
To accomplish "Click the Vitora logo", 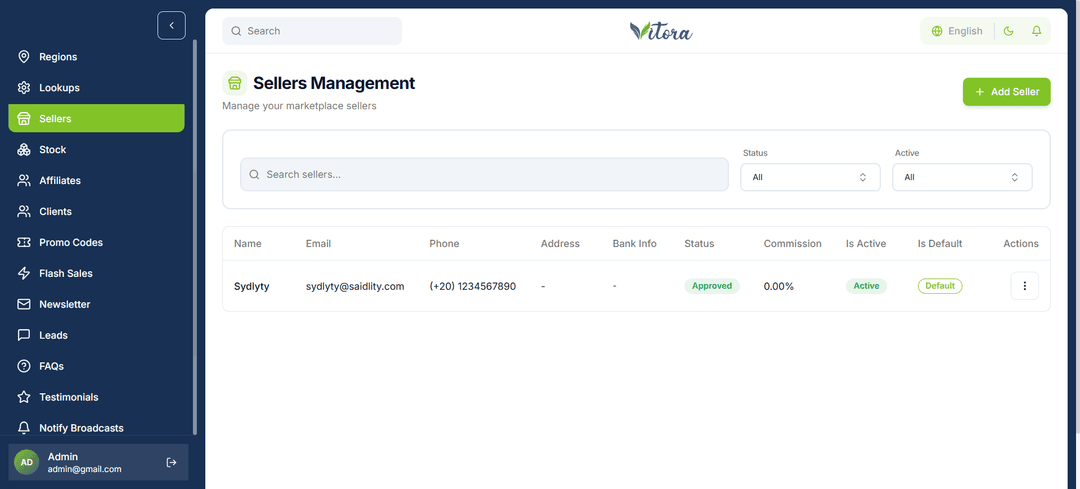I will 661,31.
